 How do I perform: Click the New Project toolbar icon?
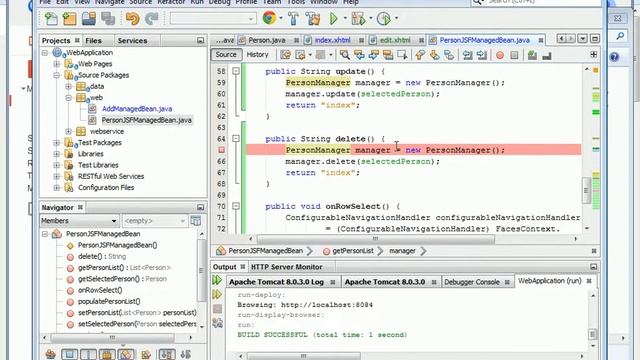click(69, 18)
